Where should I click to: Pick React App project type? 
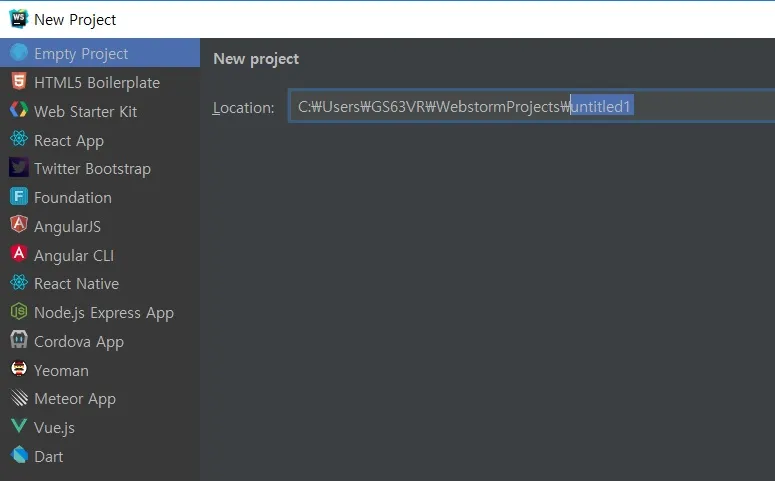100,140
